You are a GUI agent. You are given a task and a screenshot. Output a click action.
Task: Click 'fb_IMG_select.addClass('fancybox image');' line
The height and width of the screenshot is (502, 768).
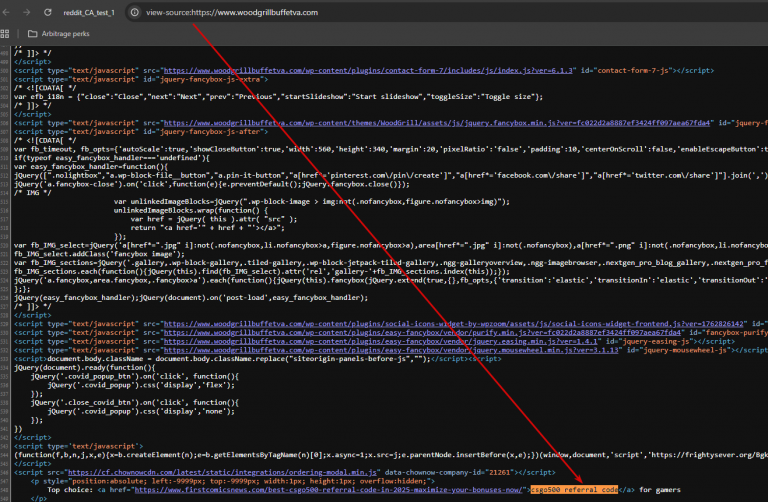click(x=99, y=254)
